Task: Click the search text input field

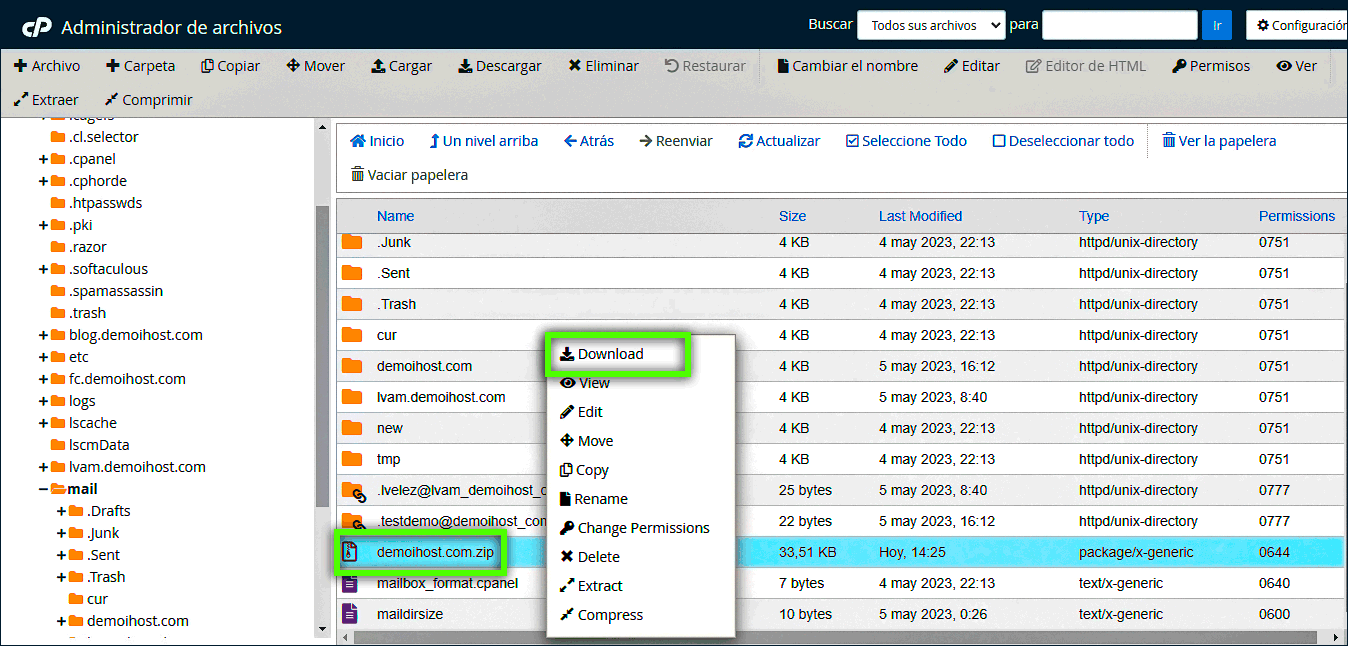Action: [1119, 26]
